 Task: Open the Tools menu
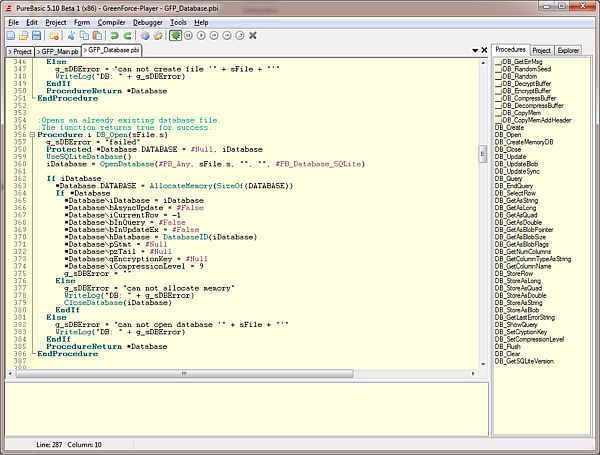tap(179, 21)
